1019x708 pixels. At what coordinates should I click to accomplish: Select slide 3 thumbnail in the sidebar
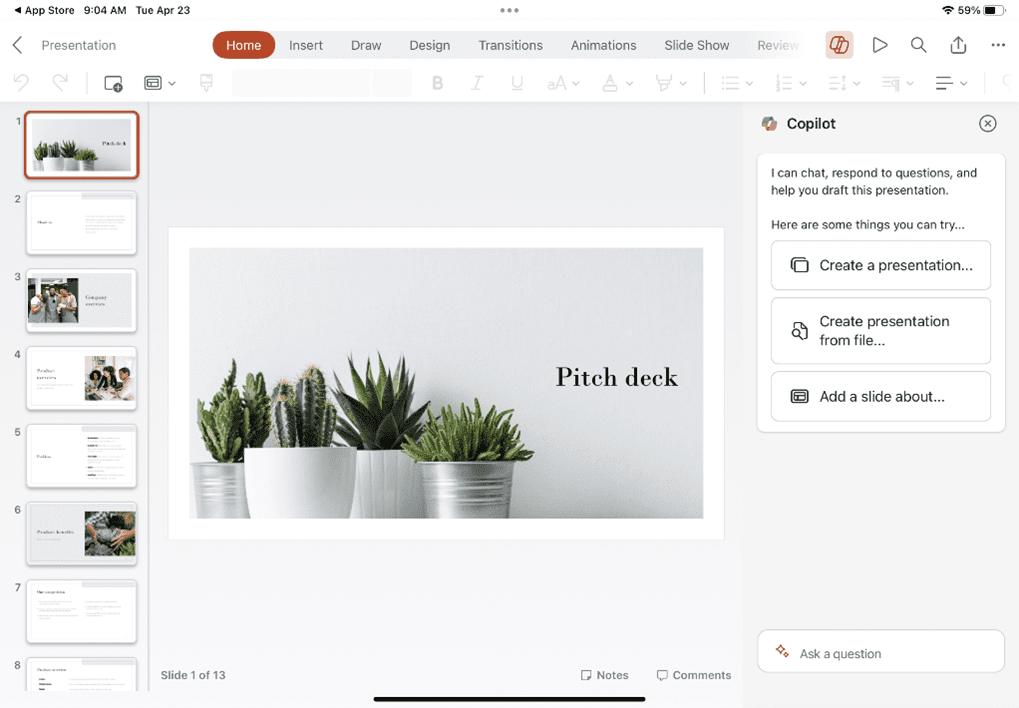tap(81, 300)
